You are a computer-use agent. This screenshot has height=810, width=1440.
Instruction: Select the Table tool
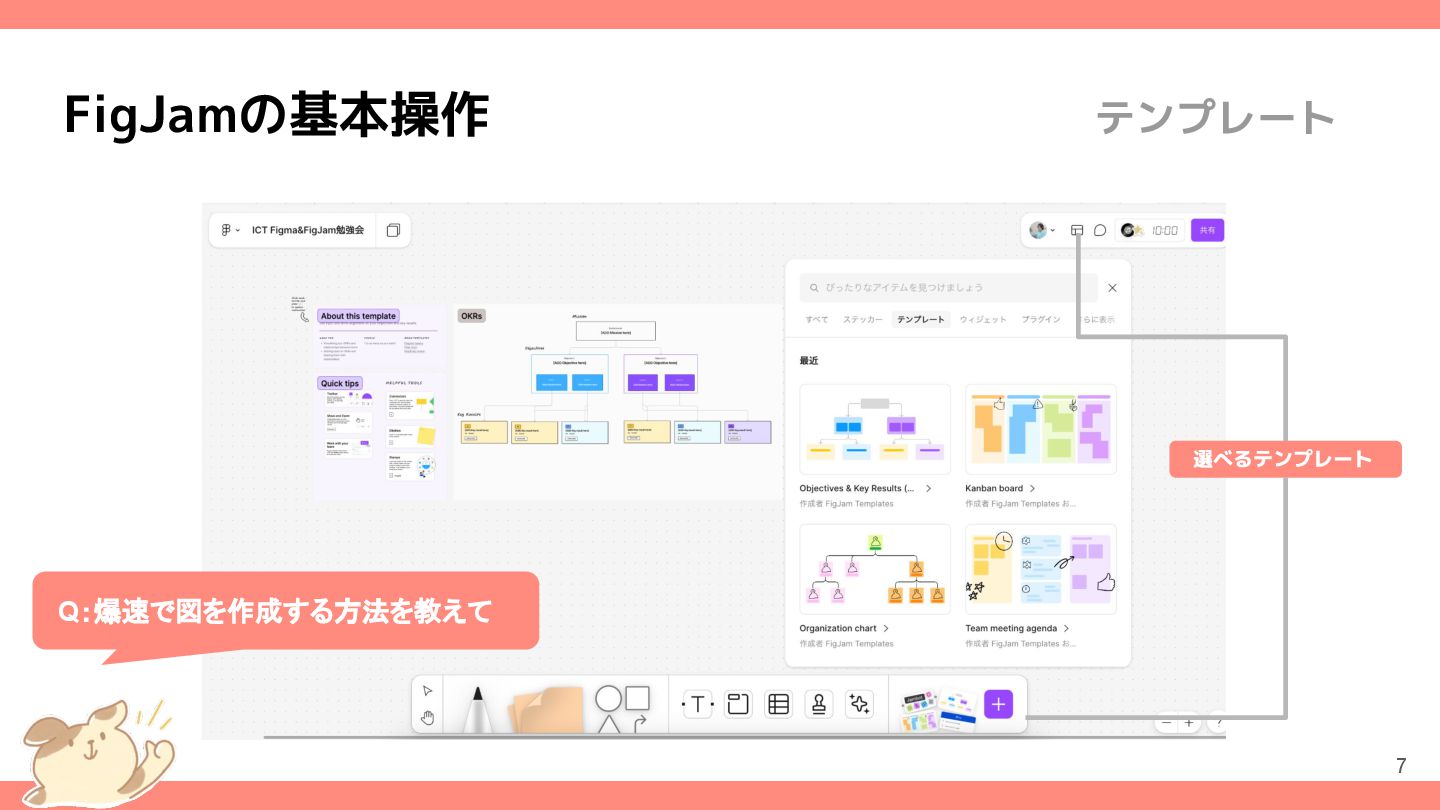point(778,705)
